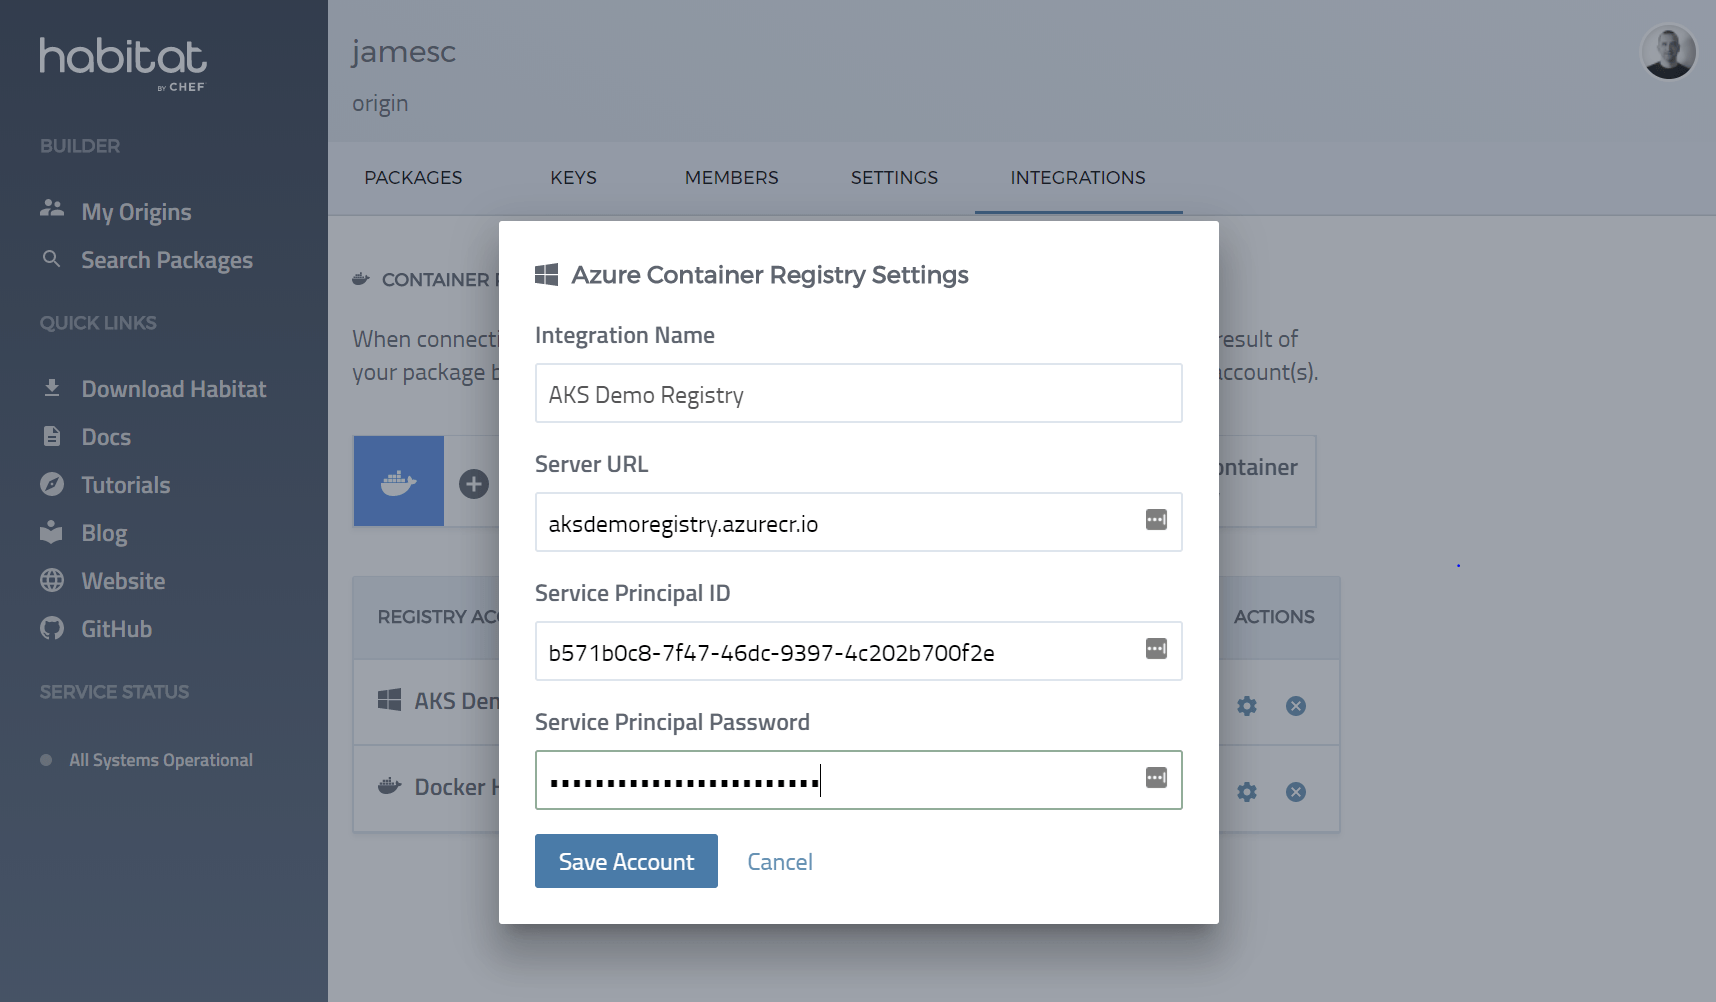This screenshot has width=1716, height=1002.
Task: Switch to the Keys tab
Action: 573,178
